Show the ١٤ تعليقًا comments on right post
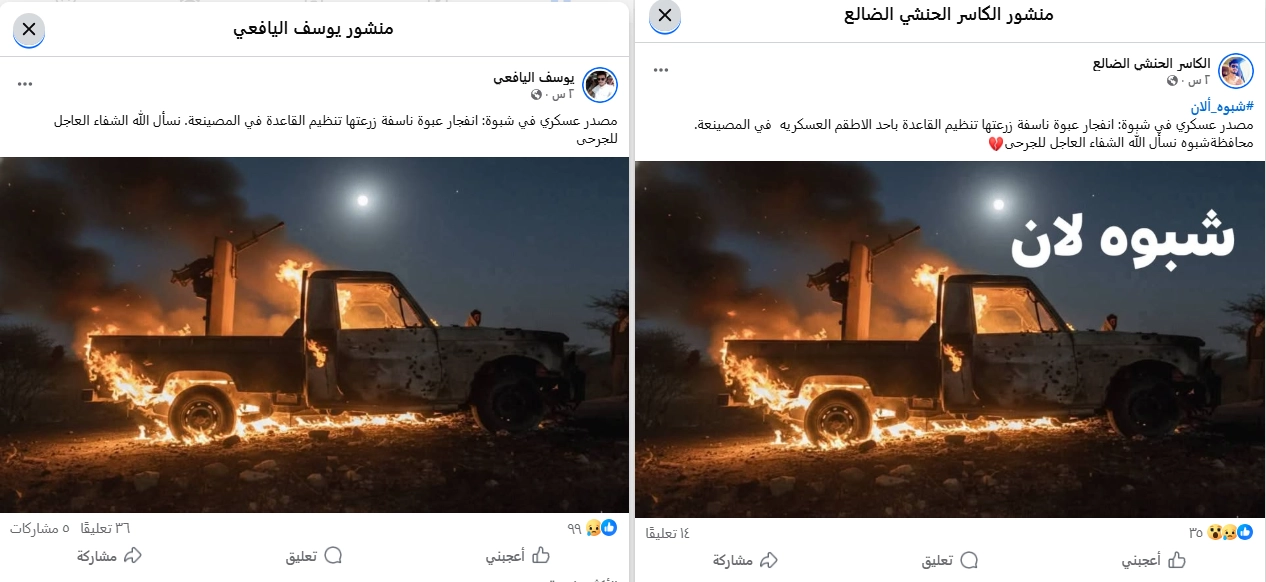The width and height of the screenshot is (1266, 582). pyautogui.click(x=668, y=532)
